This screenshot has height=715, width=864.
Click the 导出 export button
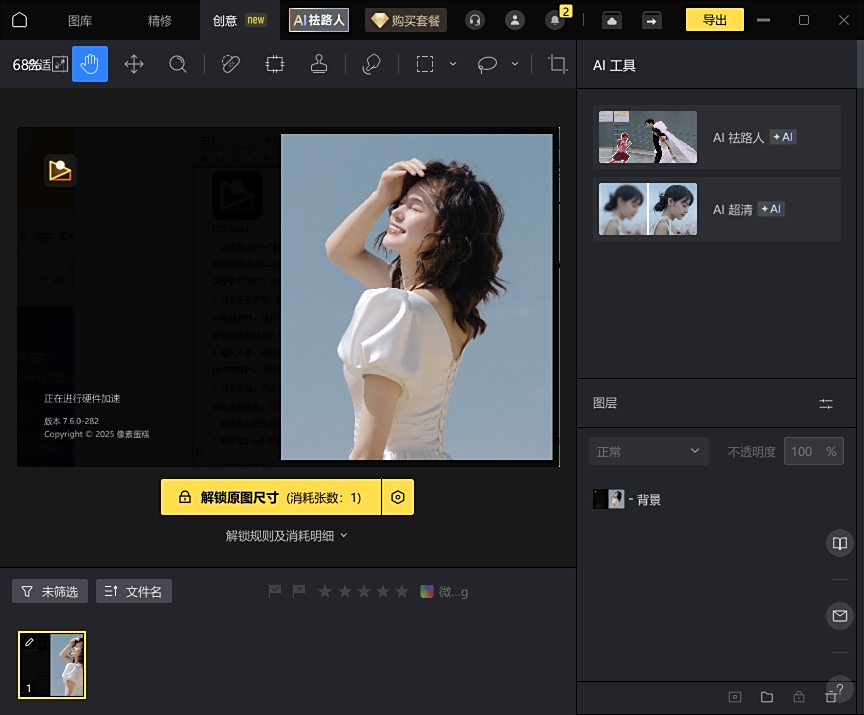(x=714, y=20)
